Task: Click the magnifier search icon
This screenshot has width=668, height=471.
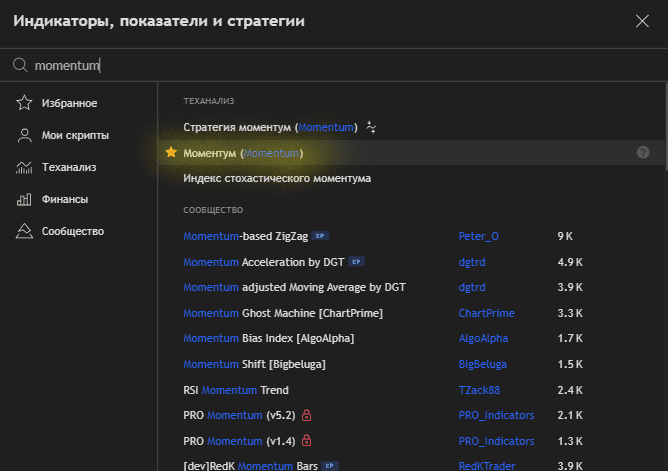Action: 19,66
